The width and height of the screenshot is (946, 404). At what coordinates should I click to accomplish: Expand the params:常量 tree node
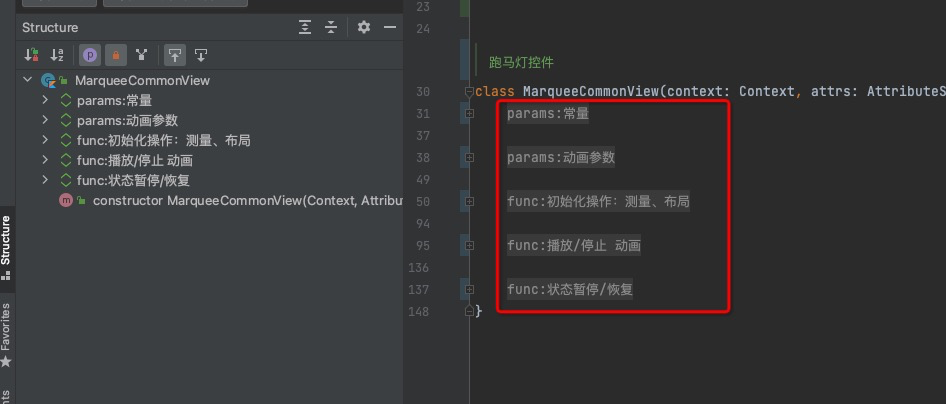pyautogui.click(x=45, y=99)
